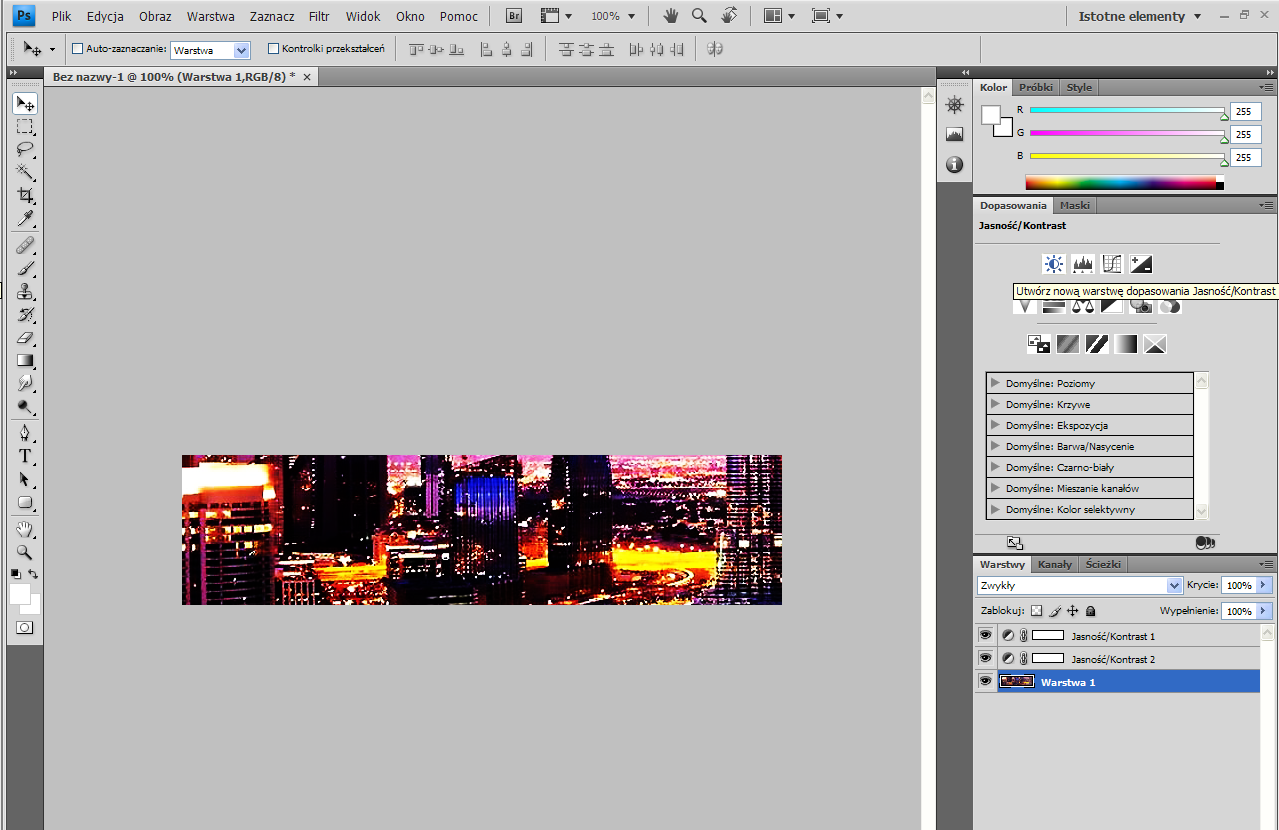The image size is (1279, 830).
Task: Open the collapsed Histogram panel icon
Action: 954,134
